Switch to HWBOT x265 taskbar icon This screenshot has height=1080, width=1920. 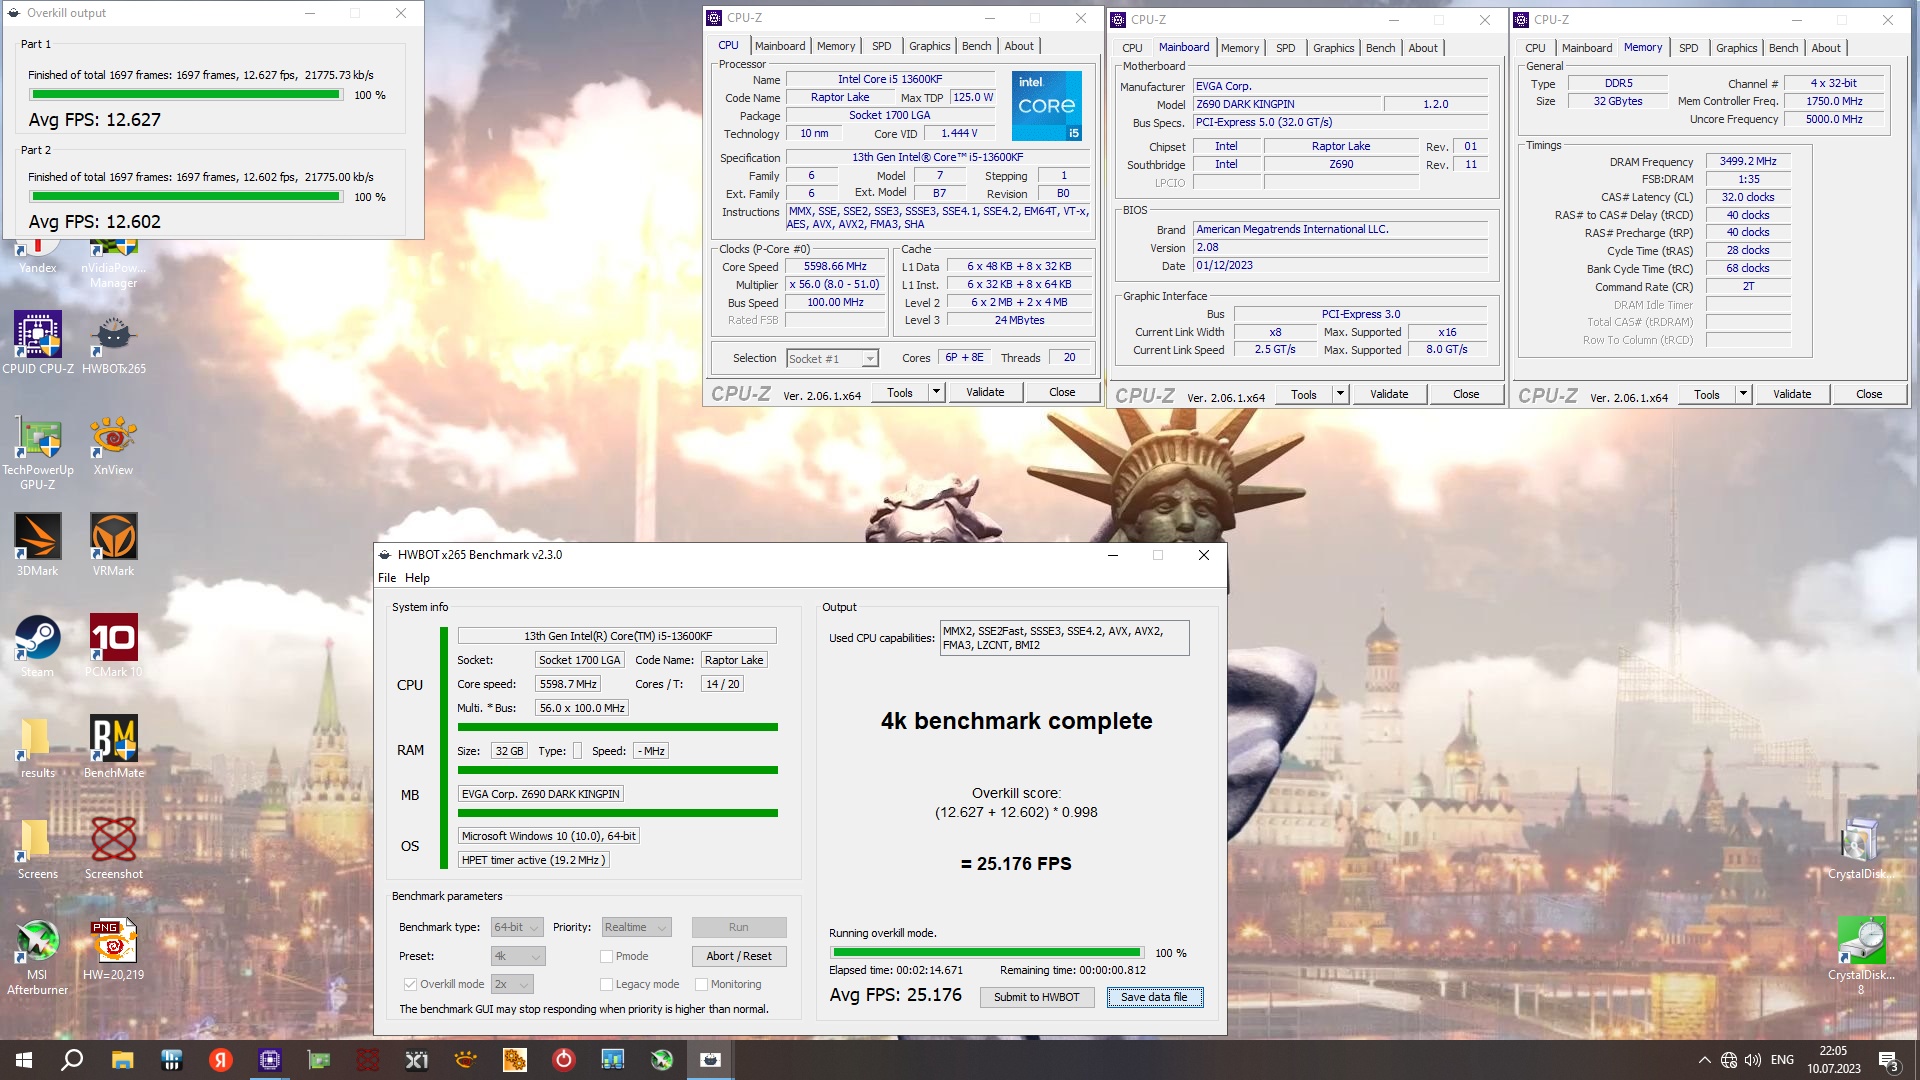(711, 1060)
